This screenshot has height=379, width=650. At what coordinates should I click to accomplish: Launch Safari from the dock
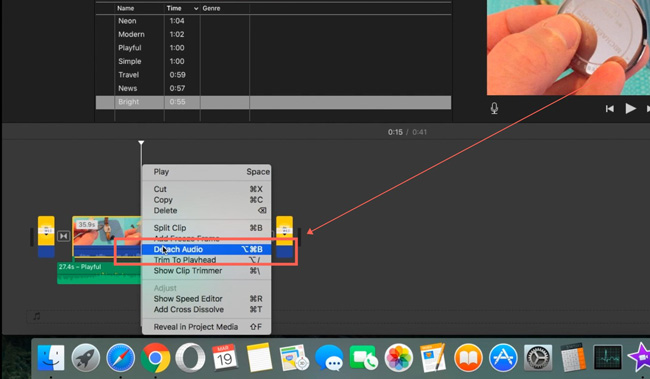tap(121, 358)
